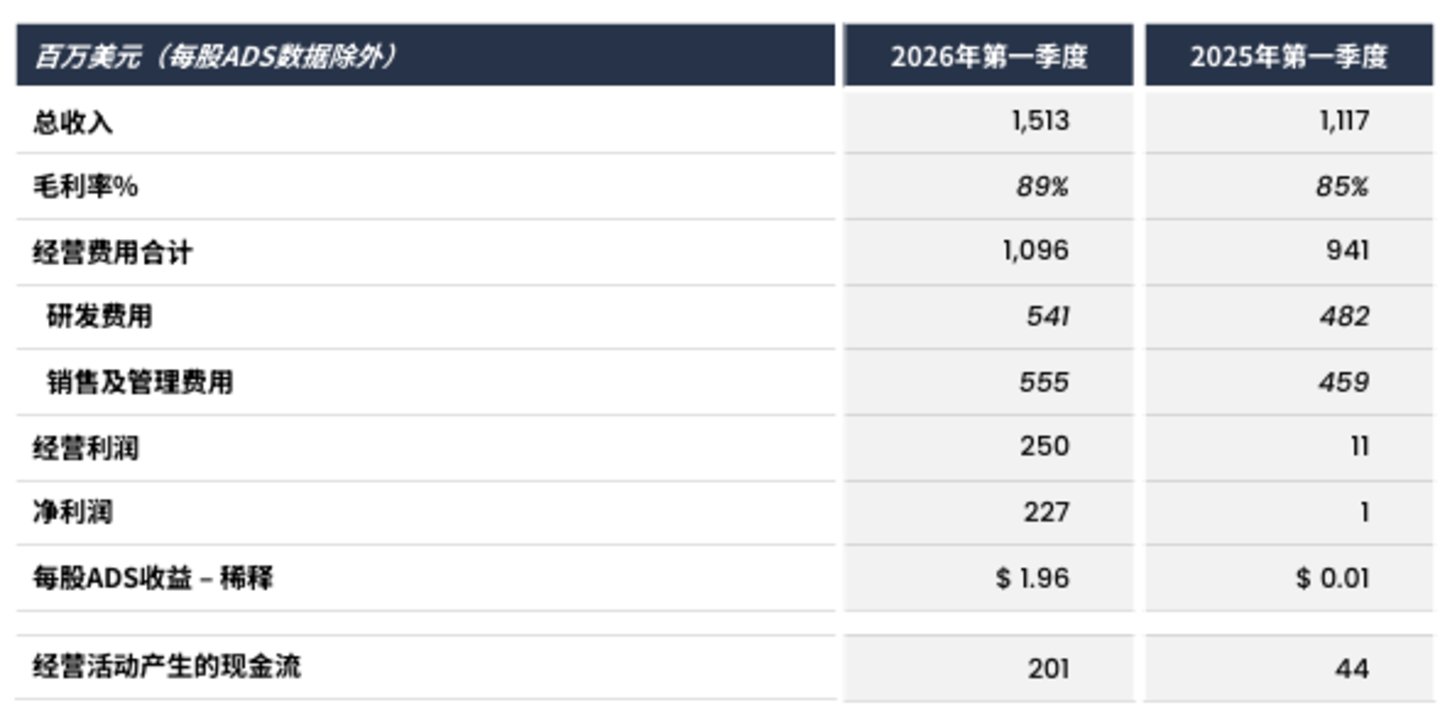
Task: Click the 482 R&D expense value
Action: pyautogui.click(x=1345, y=317)
